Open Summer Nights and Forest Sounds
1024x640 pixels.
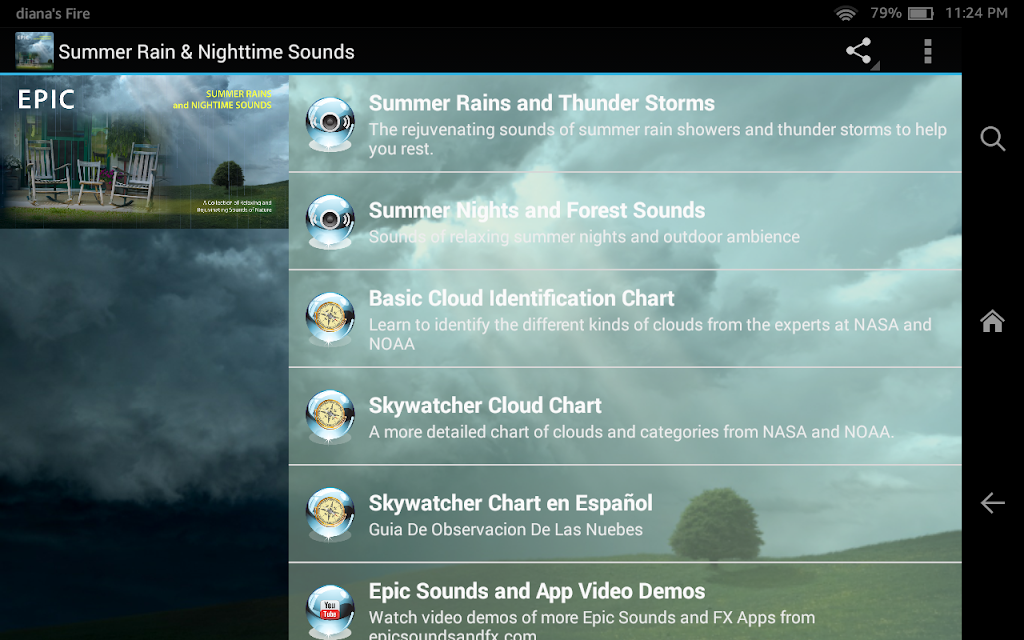pyautogui.click(x=625, y=221)
